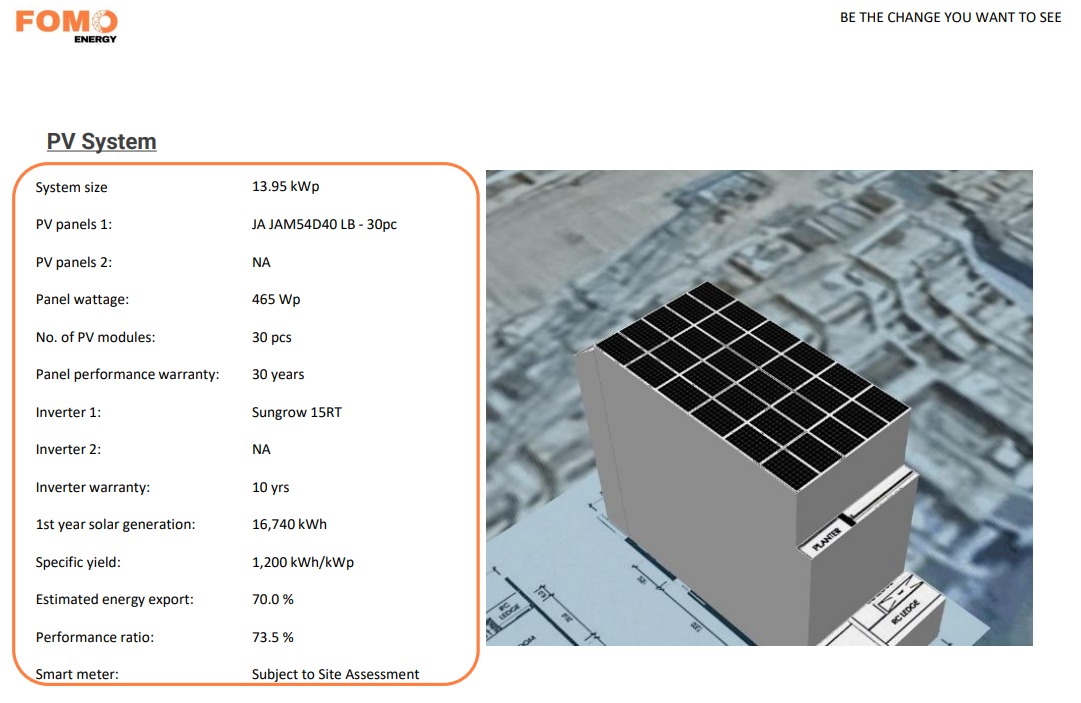Click the 'Performance ratio:' label
1081x703 pixels.
click(94, 638)
